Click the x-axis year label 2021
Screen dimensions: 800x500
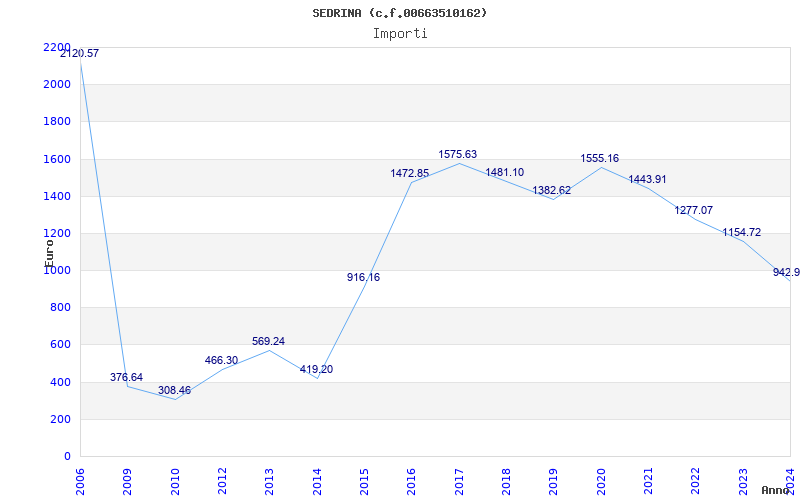tap(648, 482)
